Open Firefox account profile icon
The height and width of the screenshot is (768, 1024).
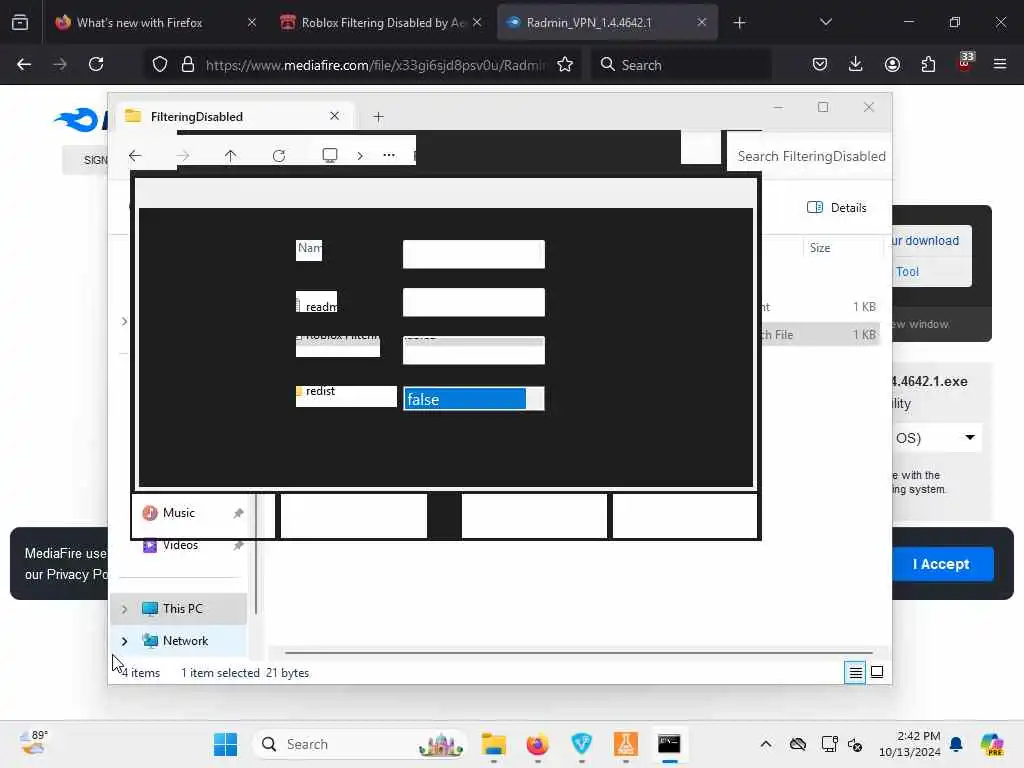892,64
